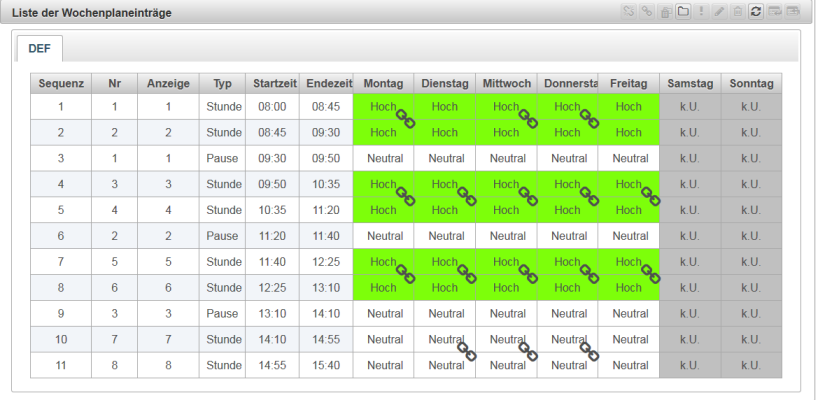Click the Freitag chain icon between sequences 7 and 8
Viewport: 816px width, 400px height.
pos(649,273)
